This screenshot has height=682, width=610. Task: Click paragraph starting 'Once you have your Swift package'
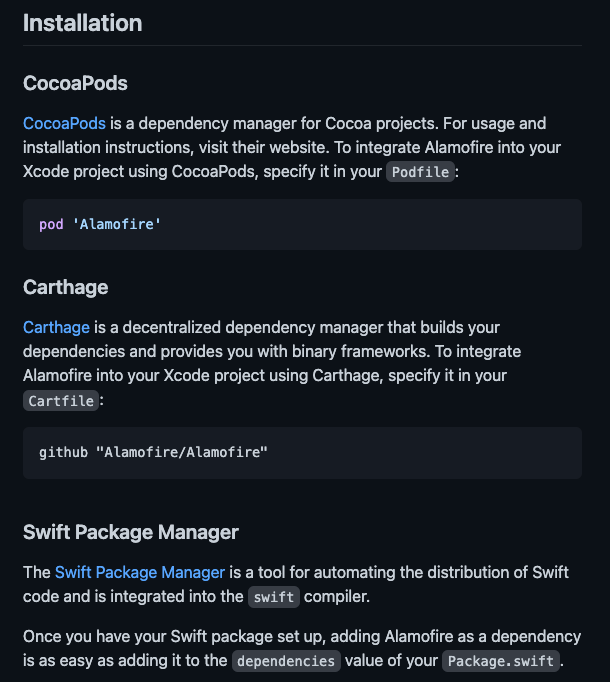click(x=302, y=649)
